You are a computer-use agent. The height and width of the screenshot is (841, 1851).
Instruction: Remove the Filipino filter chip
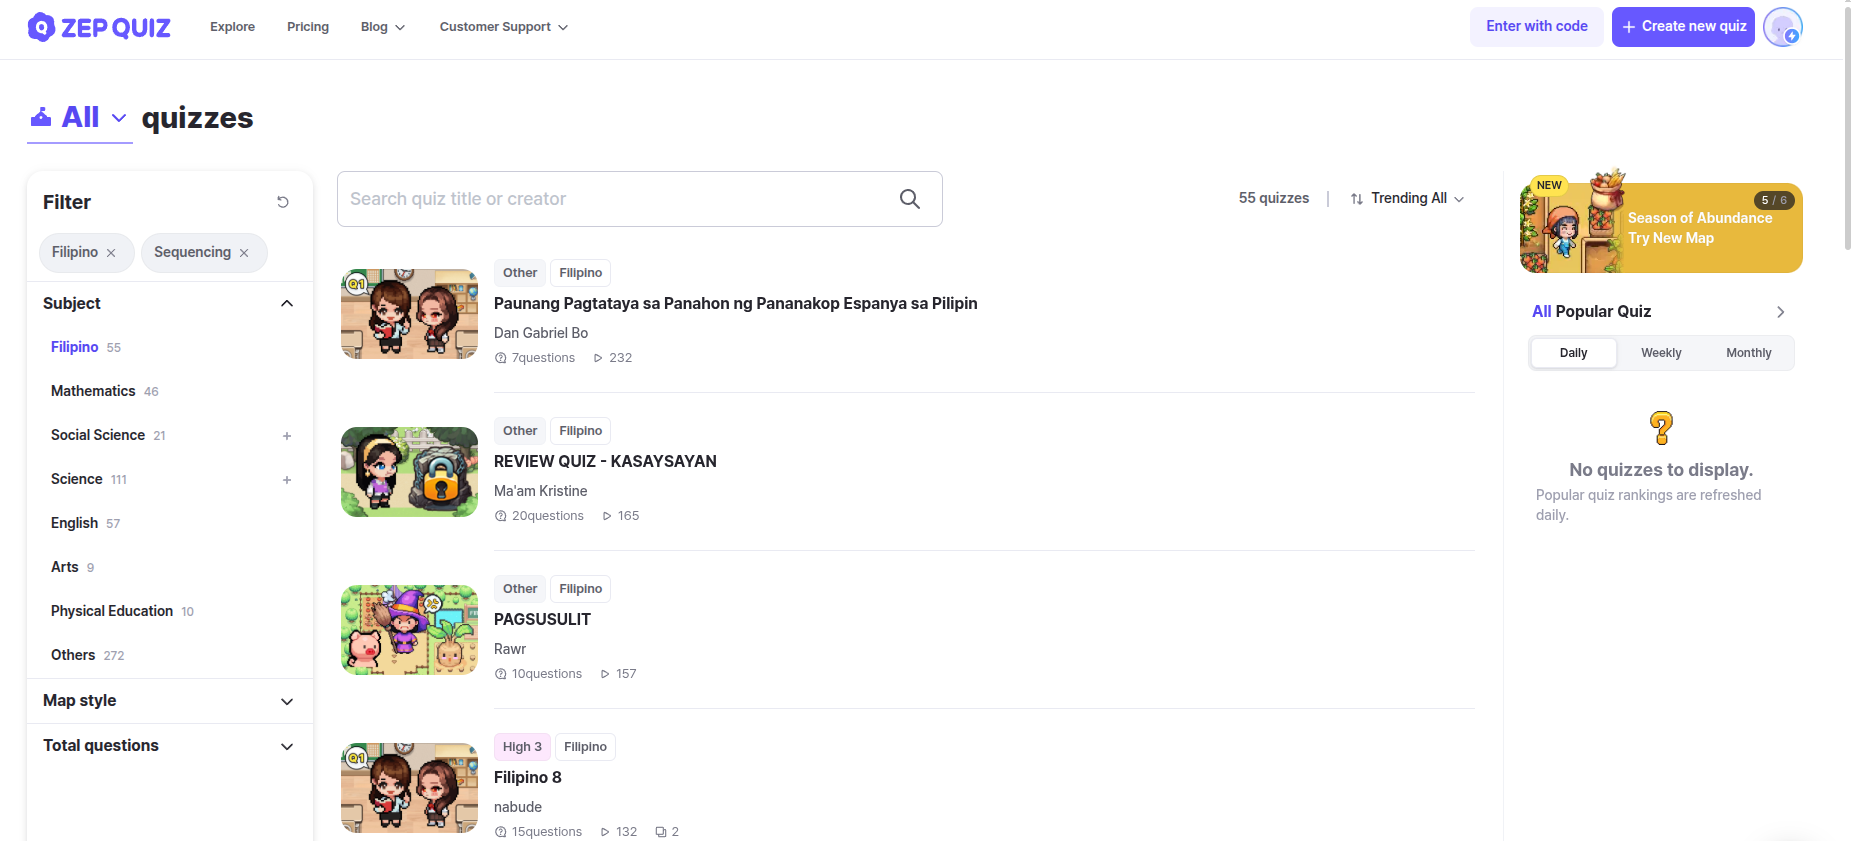pyautogui.click(x=111, y=253)
